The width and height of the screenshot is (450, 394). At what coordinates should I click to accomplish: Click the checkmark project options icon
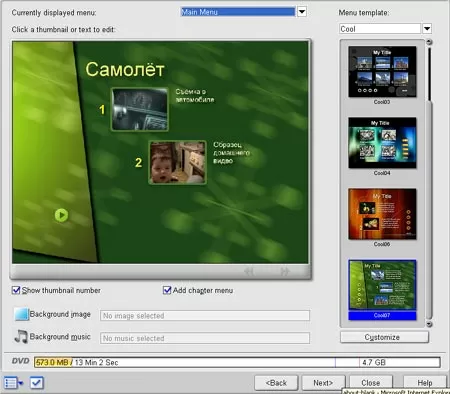coord(36,383)
